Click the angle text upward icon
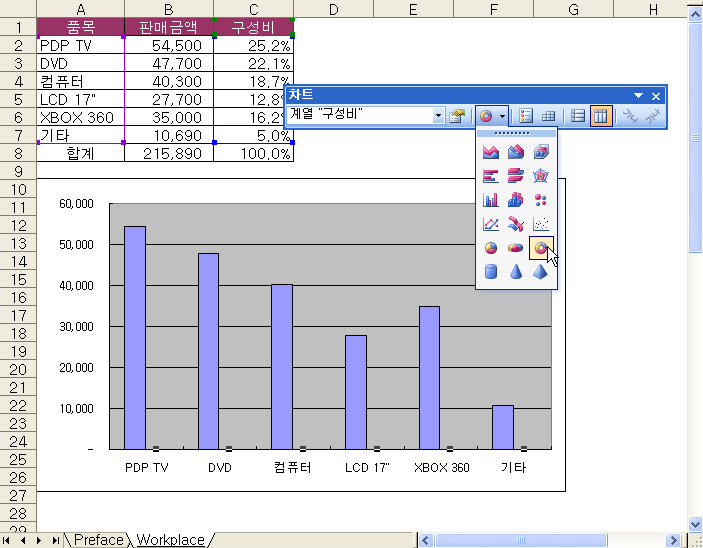Screen dimensions: 703x548 [x=653, y=116]
